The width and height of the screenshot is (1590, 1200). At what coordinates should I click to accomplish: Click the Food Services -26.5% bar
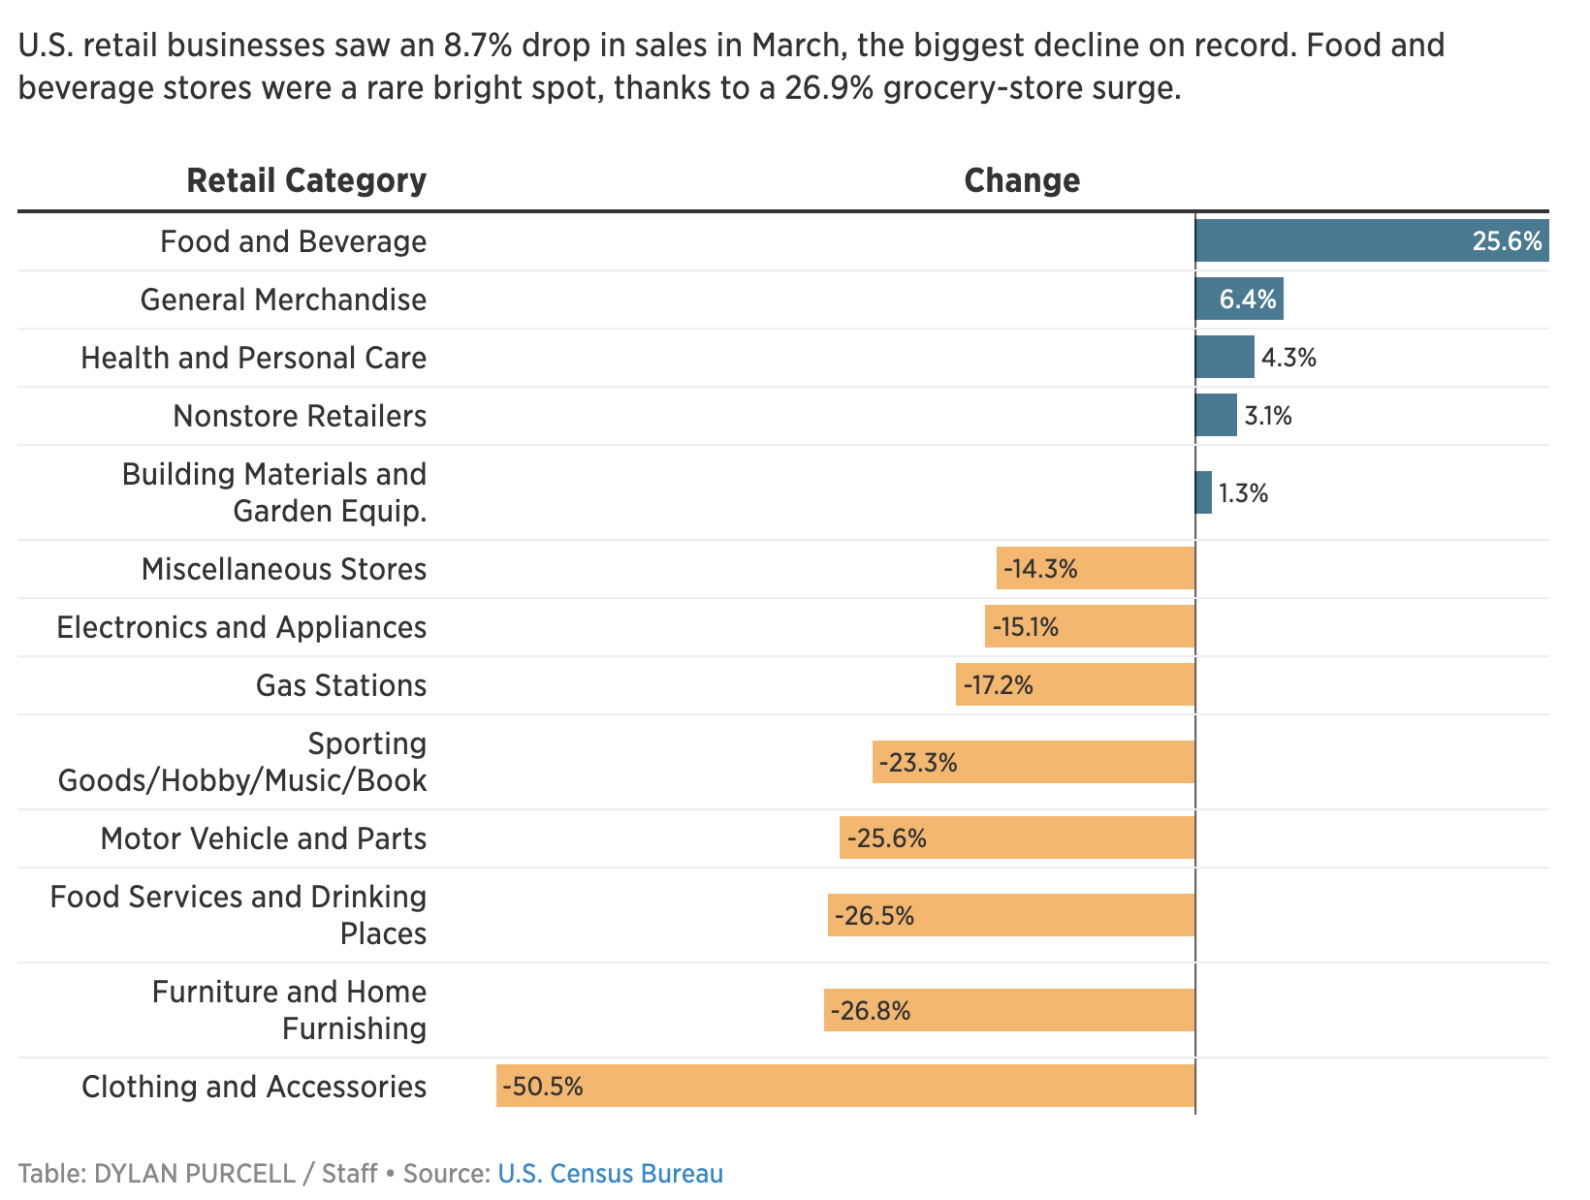tap(1011, 916)
